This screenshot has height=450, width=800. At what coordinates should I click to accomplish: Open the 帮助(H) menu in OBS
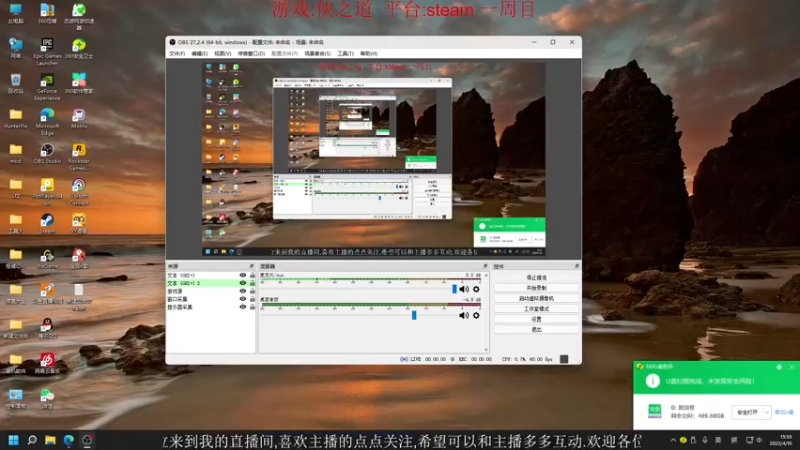369,54
